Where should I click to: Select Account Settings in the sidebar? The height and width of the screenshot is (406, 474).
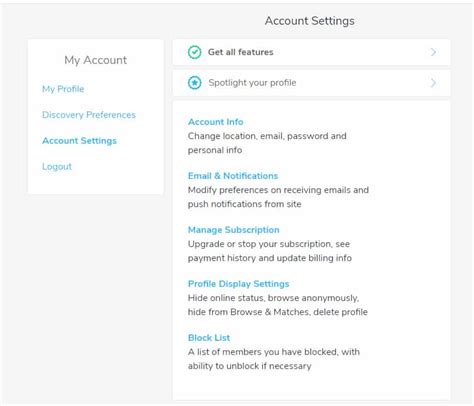coord(79,141)
